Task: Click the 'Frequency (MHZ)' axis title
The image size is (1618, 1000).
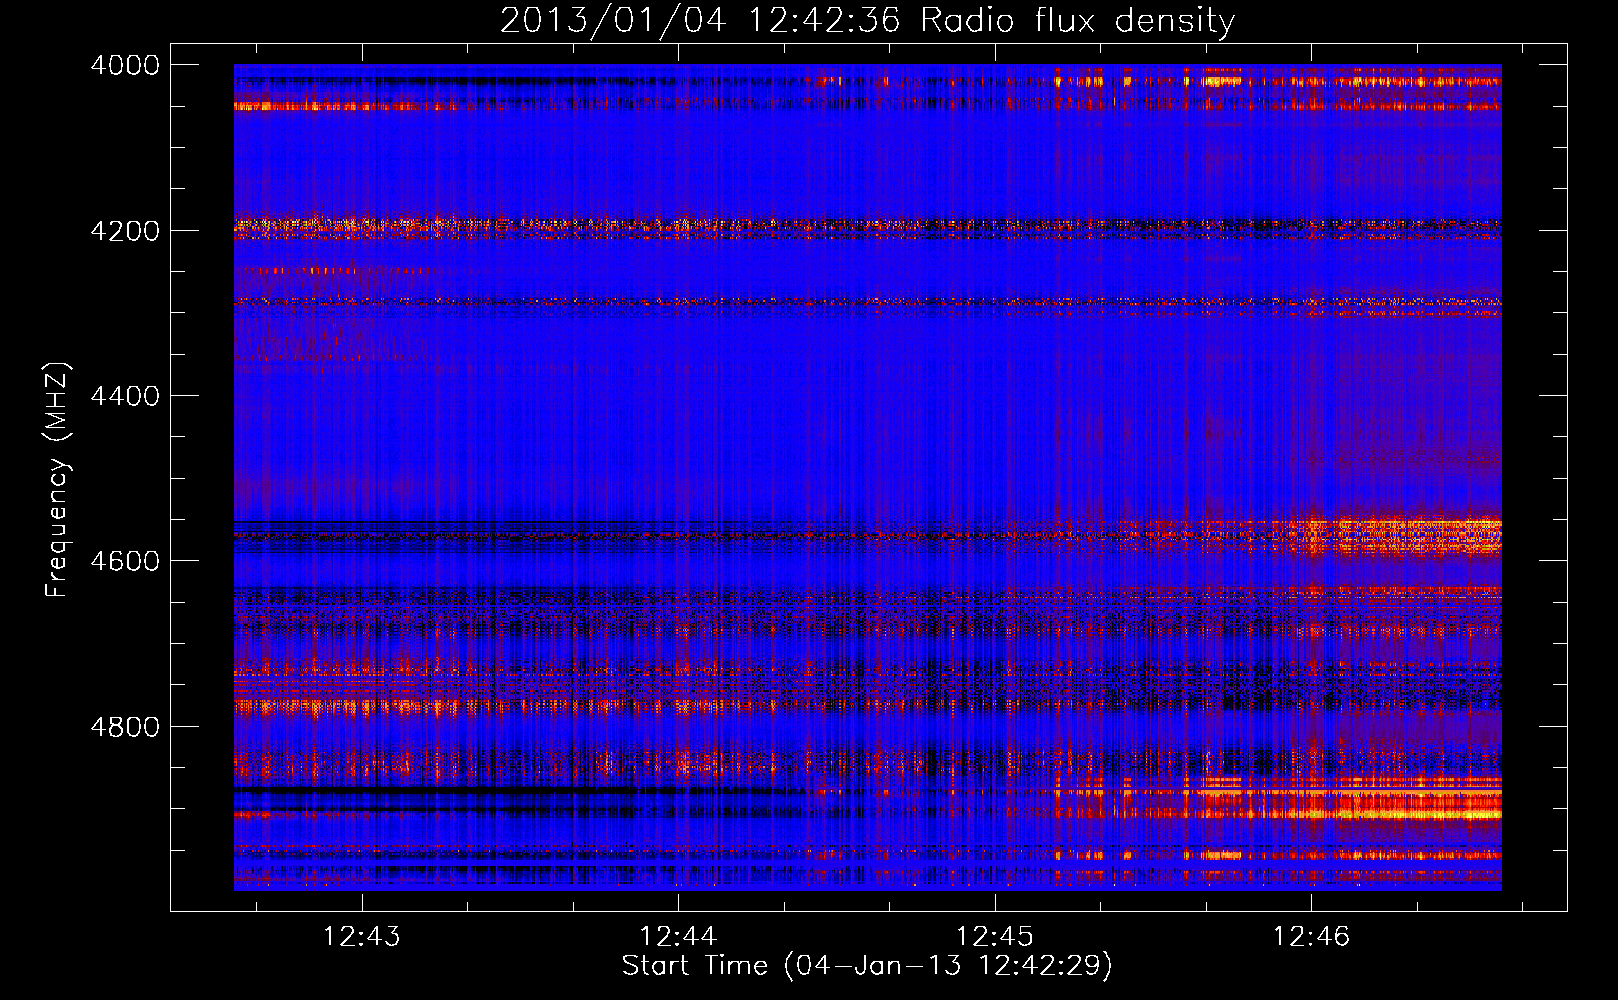Action: coord(58,480)
